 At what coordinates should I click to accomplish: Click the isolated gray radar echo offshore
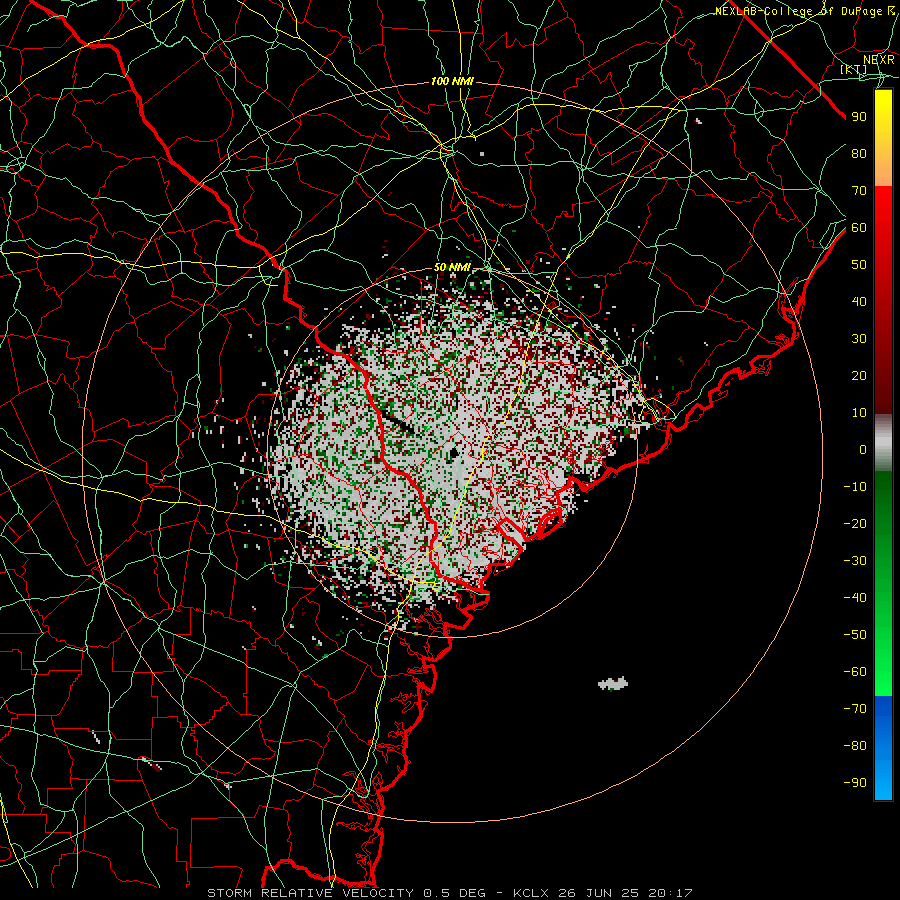[613, 683]
